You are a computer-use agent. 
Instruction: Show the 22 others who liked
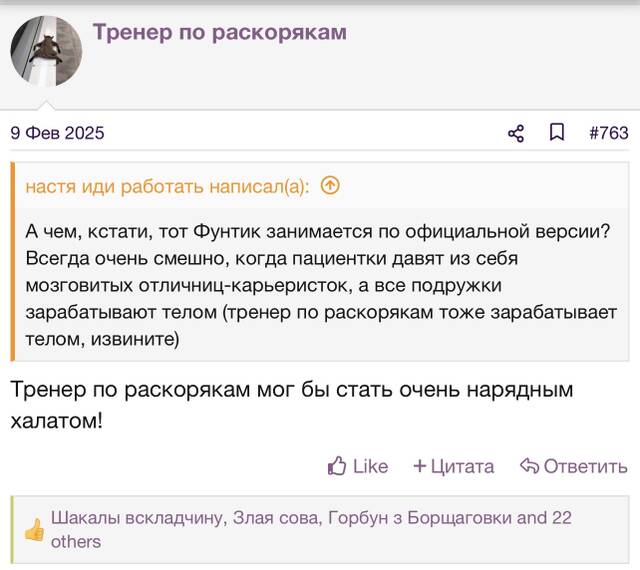pos(311,530)
